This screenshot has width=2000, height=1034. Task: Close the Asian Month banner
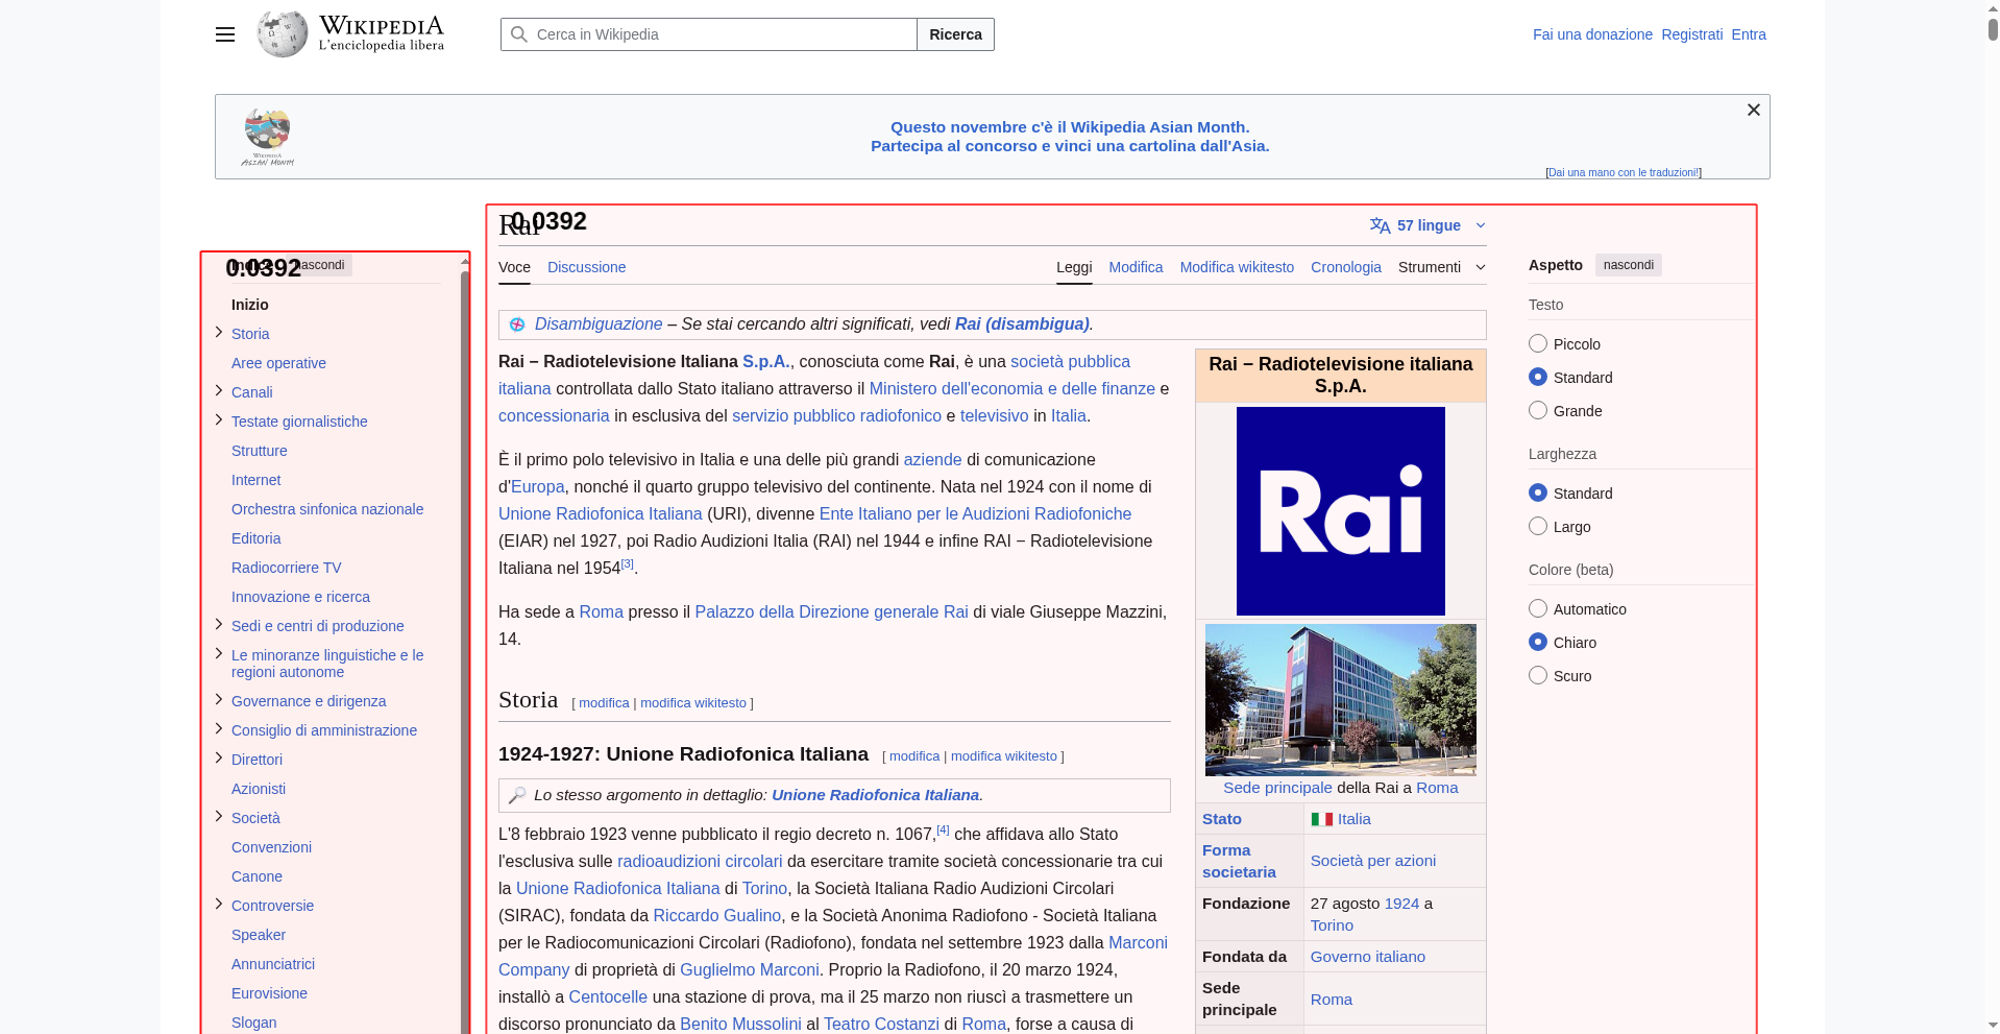[x=1753, y=110]
